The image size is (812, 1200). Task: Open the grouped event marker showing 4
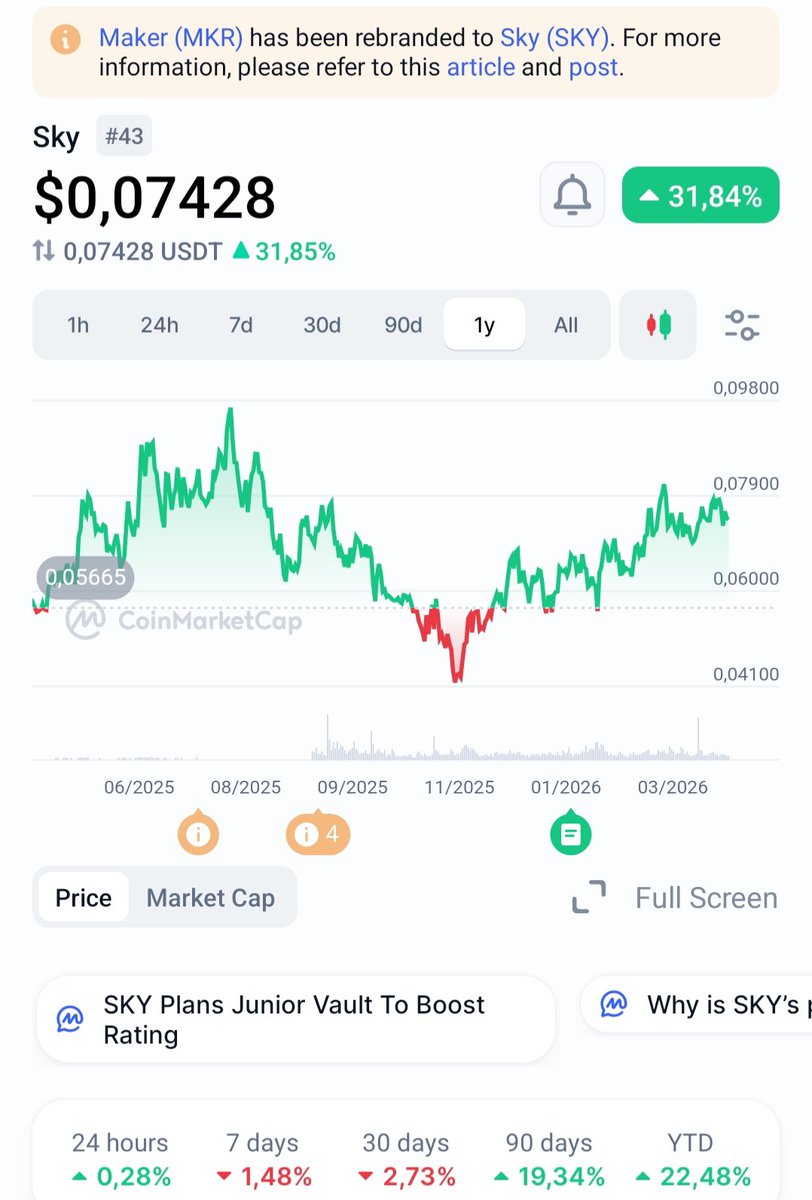click(318, 833)
